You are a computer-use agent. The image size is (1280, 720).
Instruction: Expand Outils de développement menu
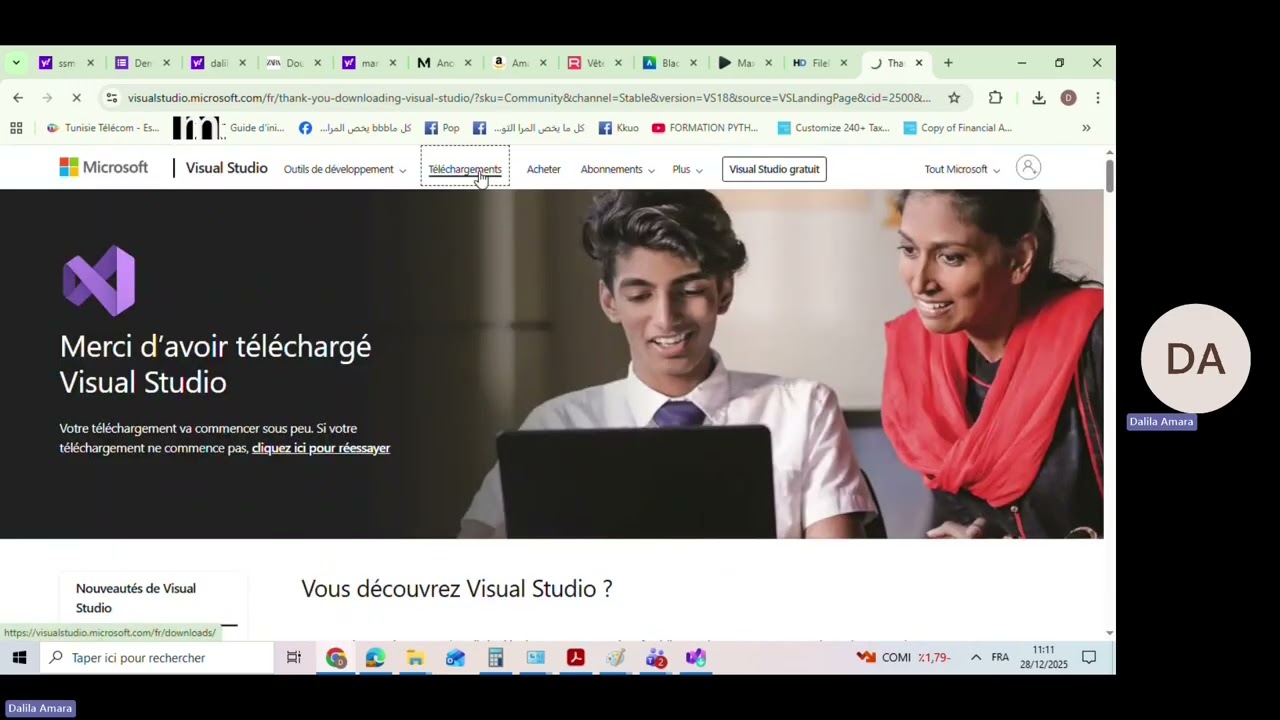[345, 169]
